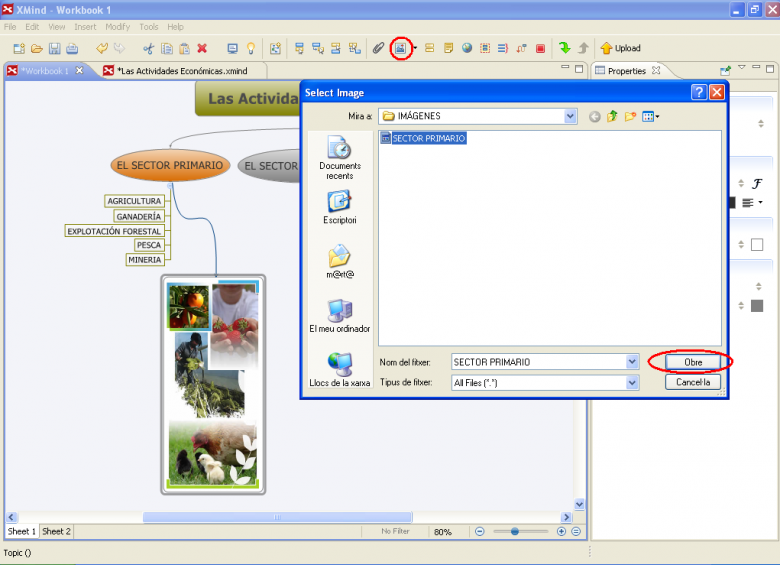780x565 pixels.
Task: Switch to the Workbook 1 tab
Action: (x=45, y=71)
